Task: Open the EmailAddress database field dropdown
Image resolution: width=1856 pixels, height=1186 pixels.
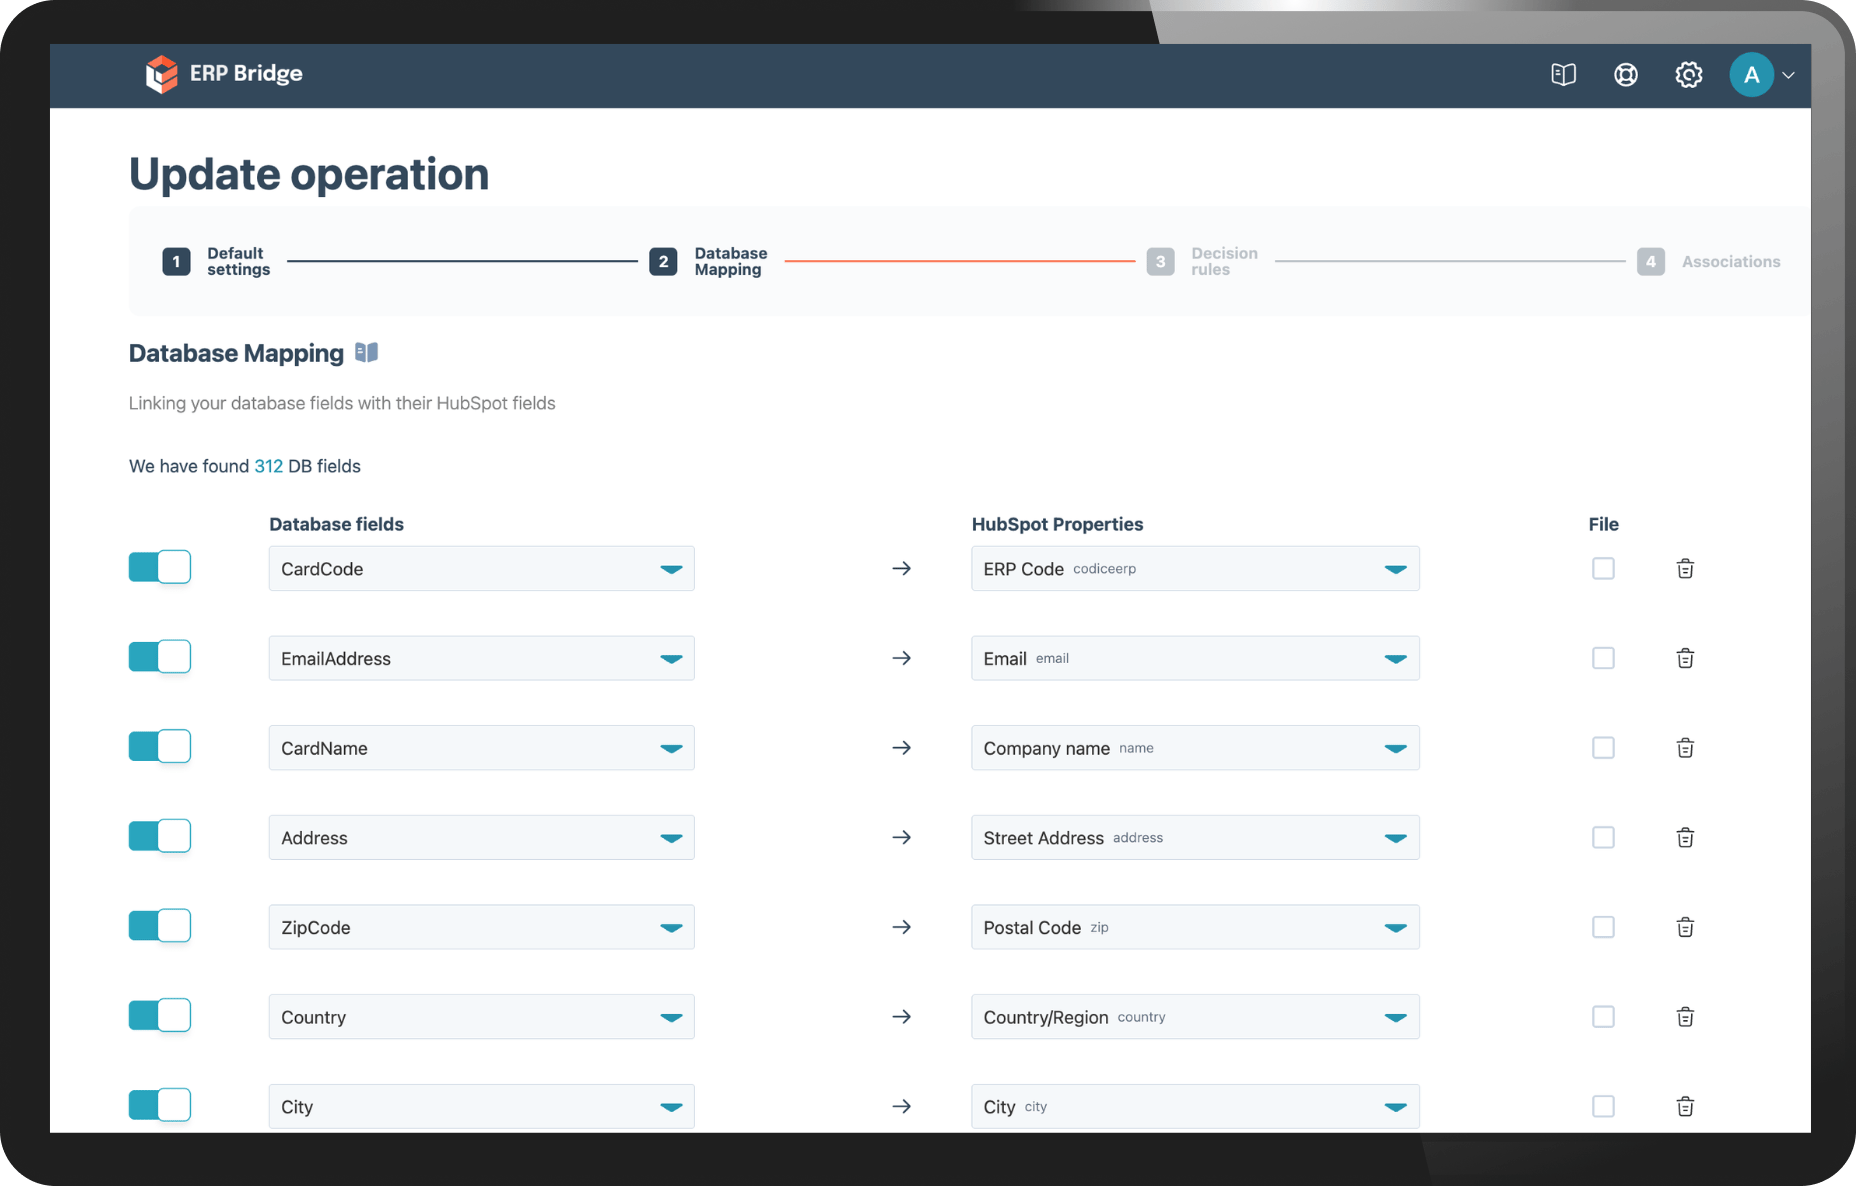Action: (482, 658)
